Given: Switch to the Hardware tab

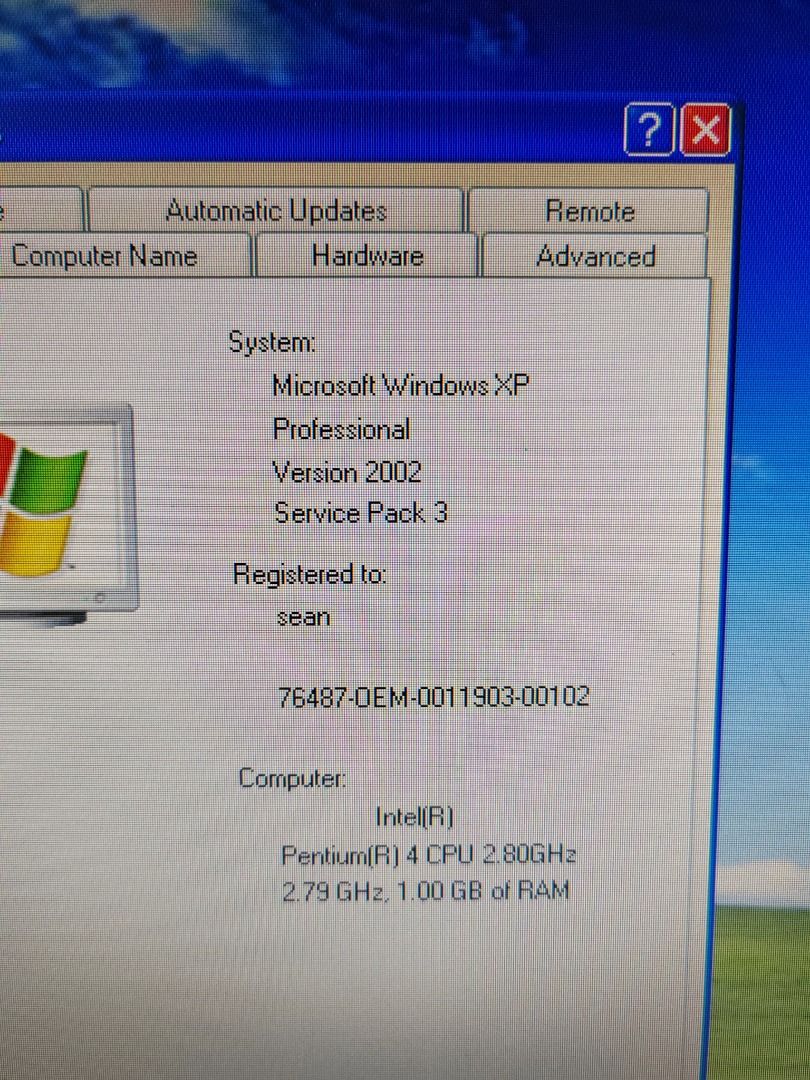Looking at the screenshot, I should pos(367,256).
